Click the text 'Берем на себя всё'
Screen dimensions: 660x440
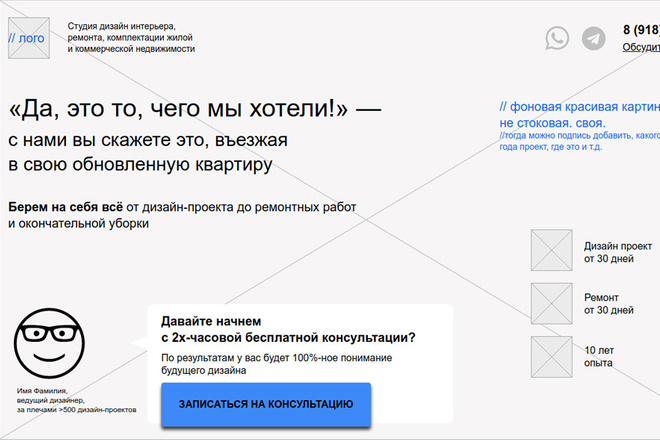66,207
